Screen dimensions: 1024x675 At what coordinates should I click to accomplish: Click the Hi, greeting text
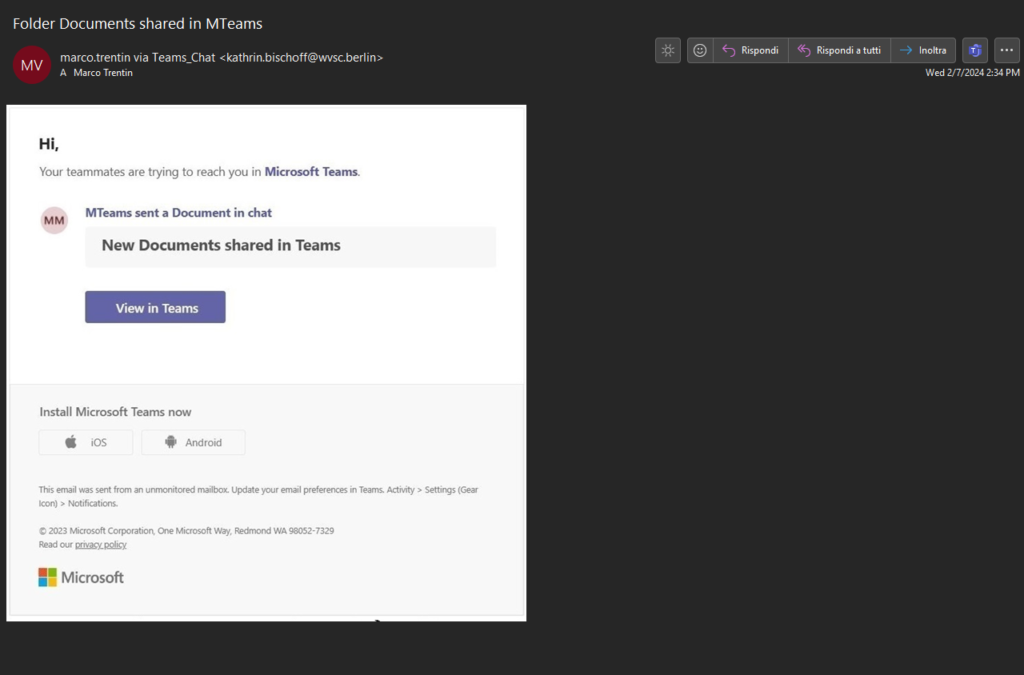coord(49,144)
